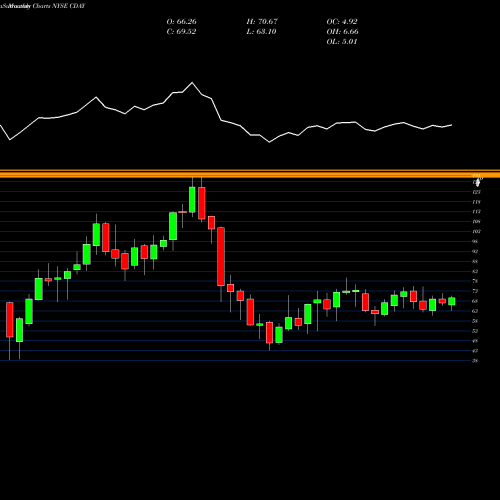Viewport: 500px width, 500px height.
Task: Select the green candlestick at the chart's highest peak
Action: click(x=192, y=200)
